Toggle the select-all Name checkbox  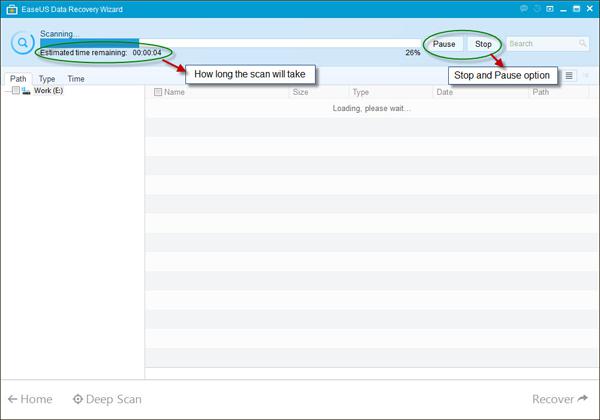coord(157,92)
